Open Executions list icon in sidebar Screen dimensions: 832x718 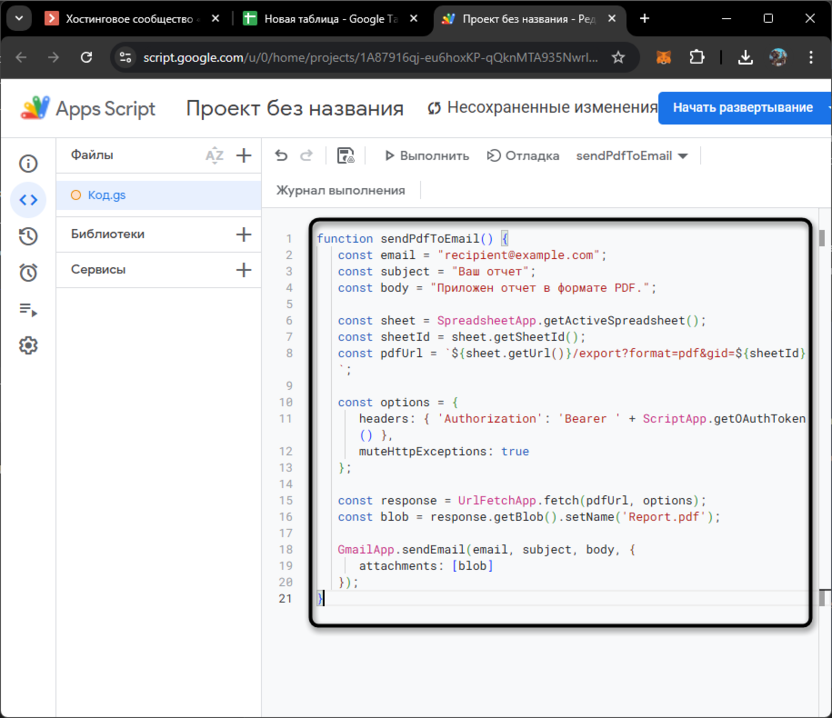pyautogui.click(x=28, y=309)
